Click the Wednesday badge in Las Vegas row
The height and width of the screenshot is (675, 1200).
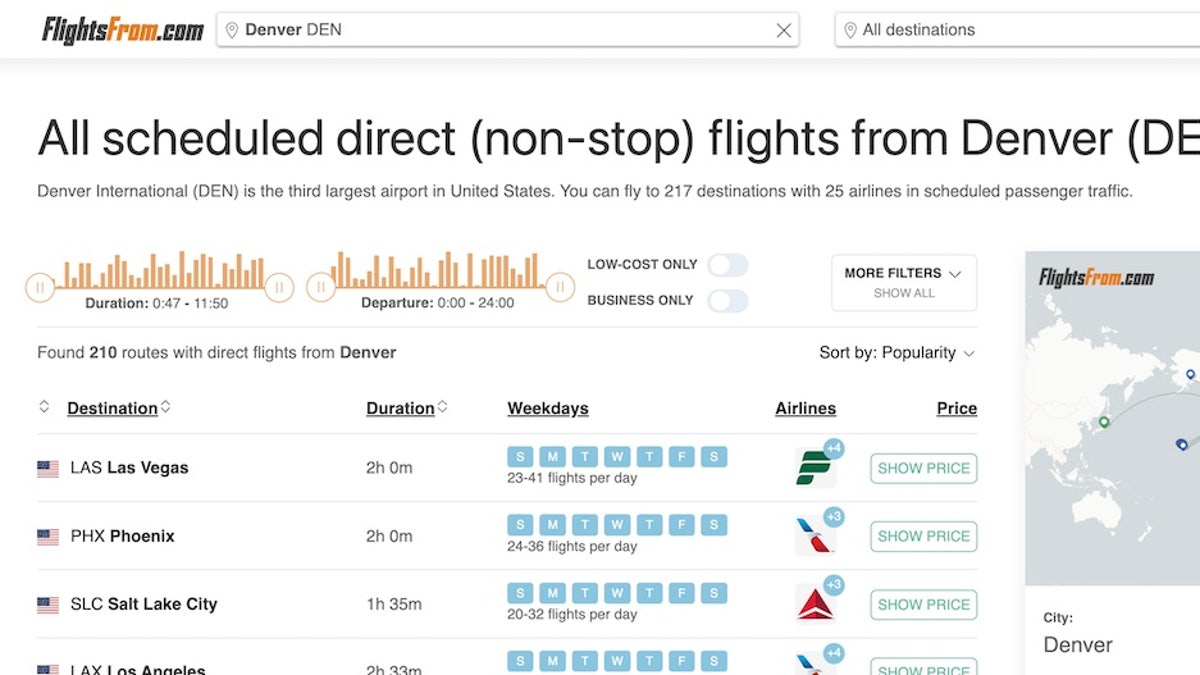point(617,457)
